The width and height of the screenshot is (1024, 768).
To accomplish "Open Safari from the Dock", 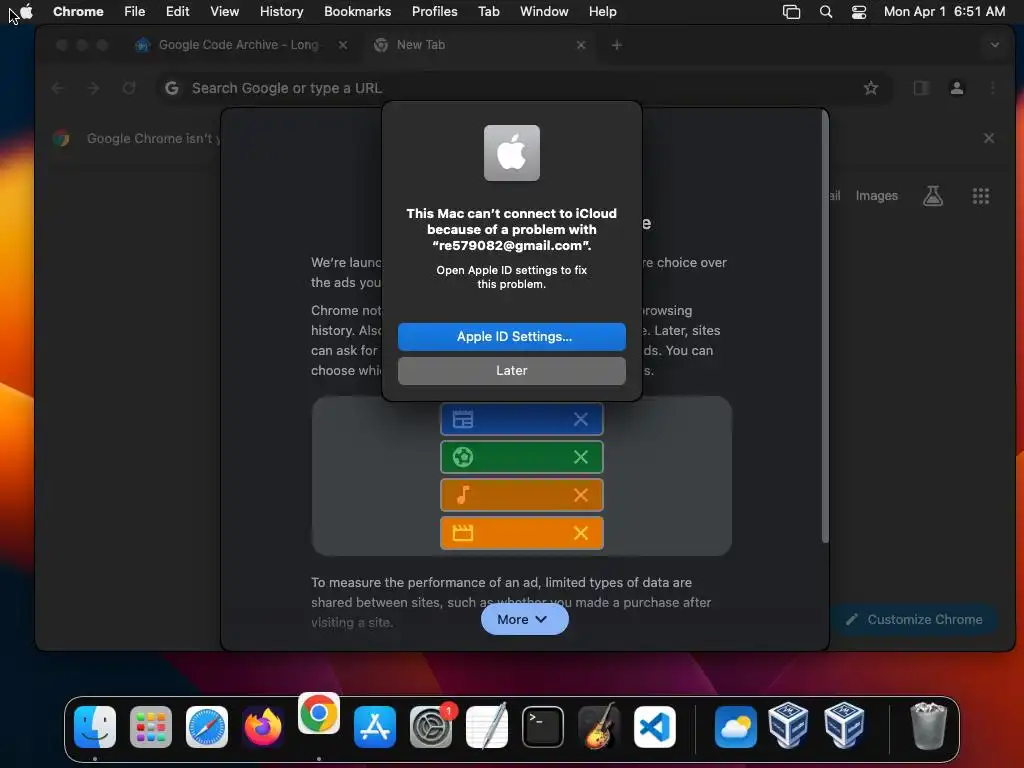I will pos(207,727).
